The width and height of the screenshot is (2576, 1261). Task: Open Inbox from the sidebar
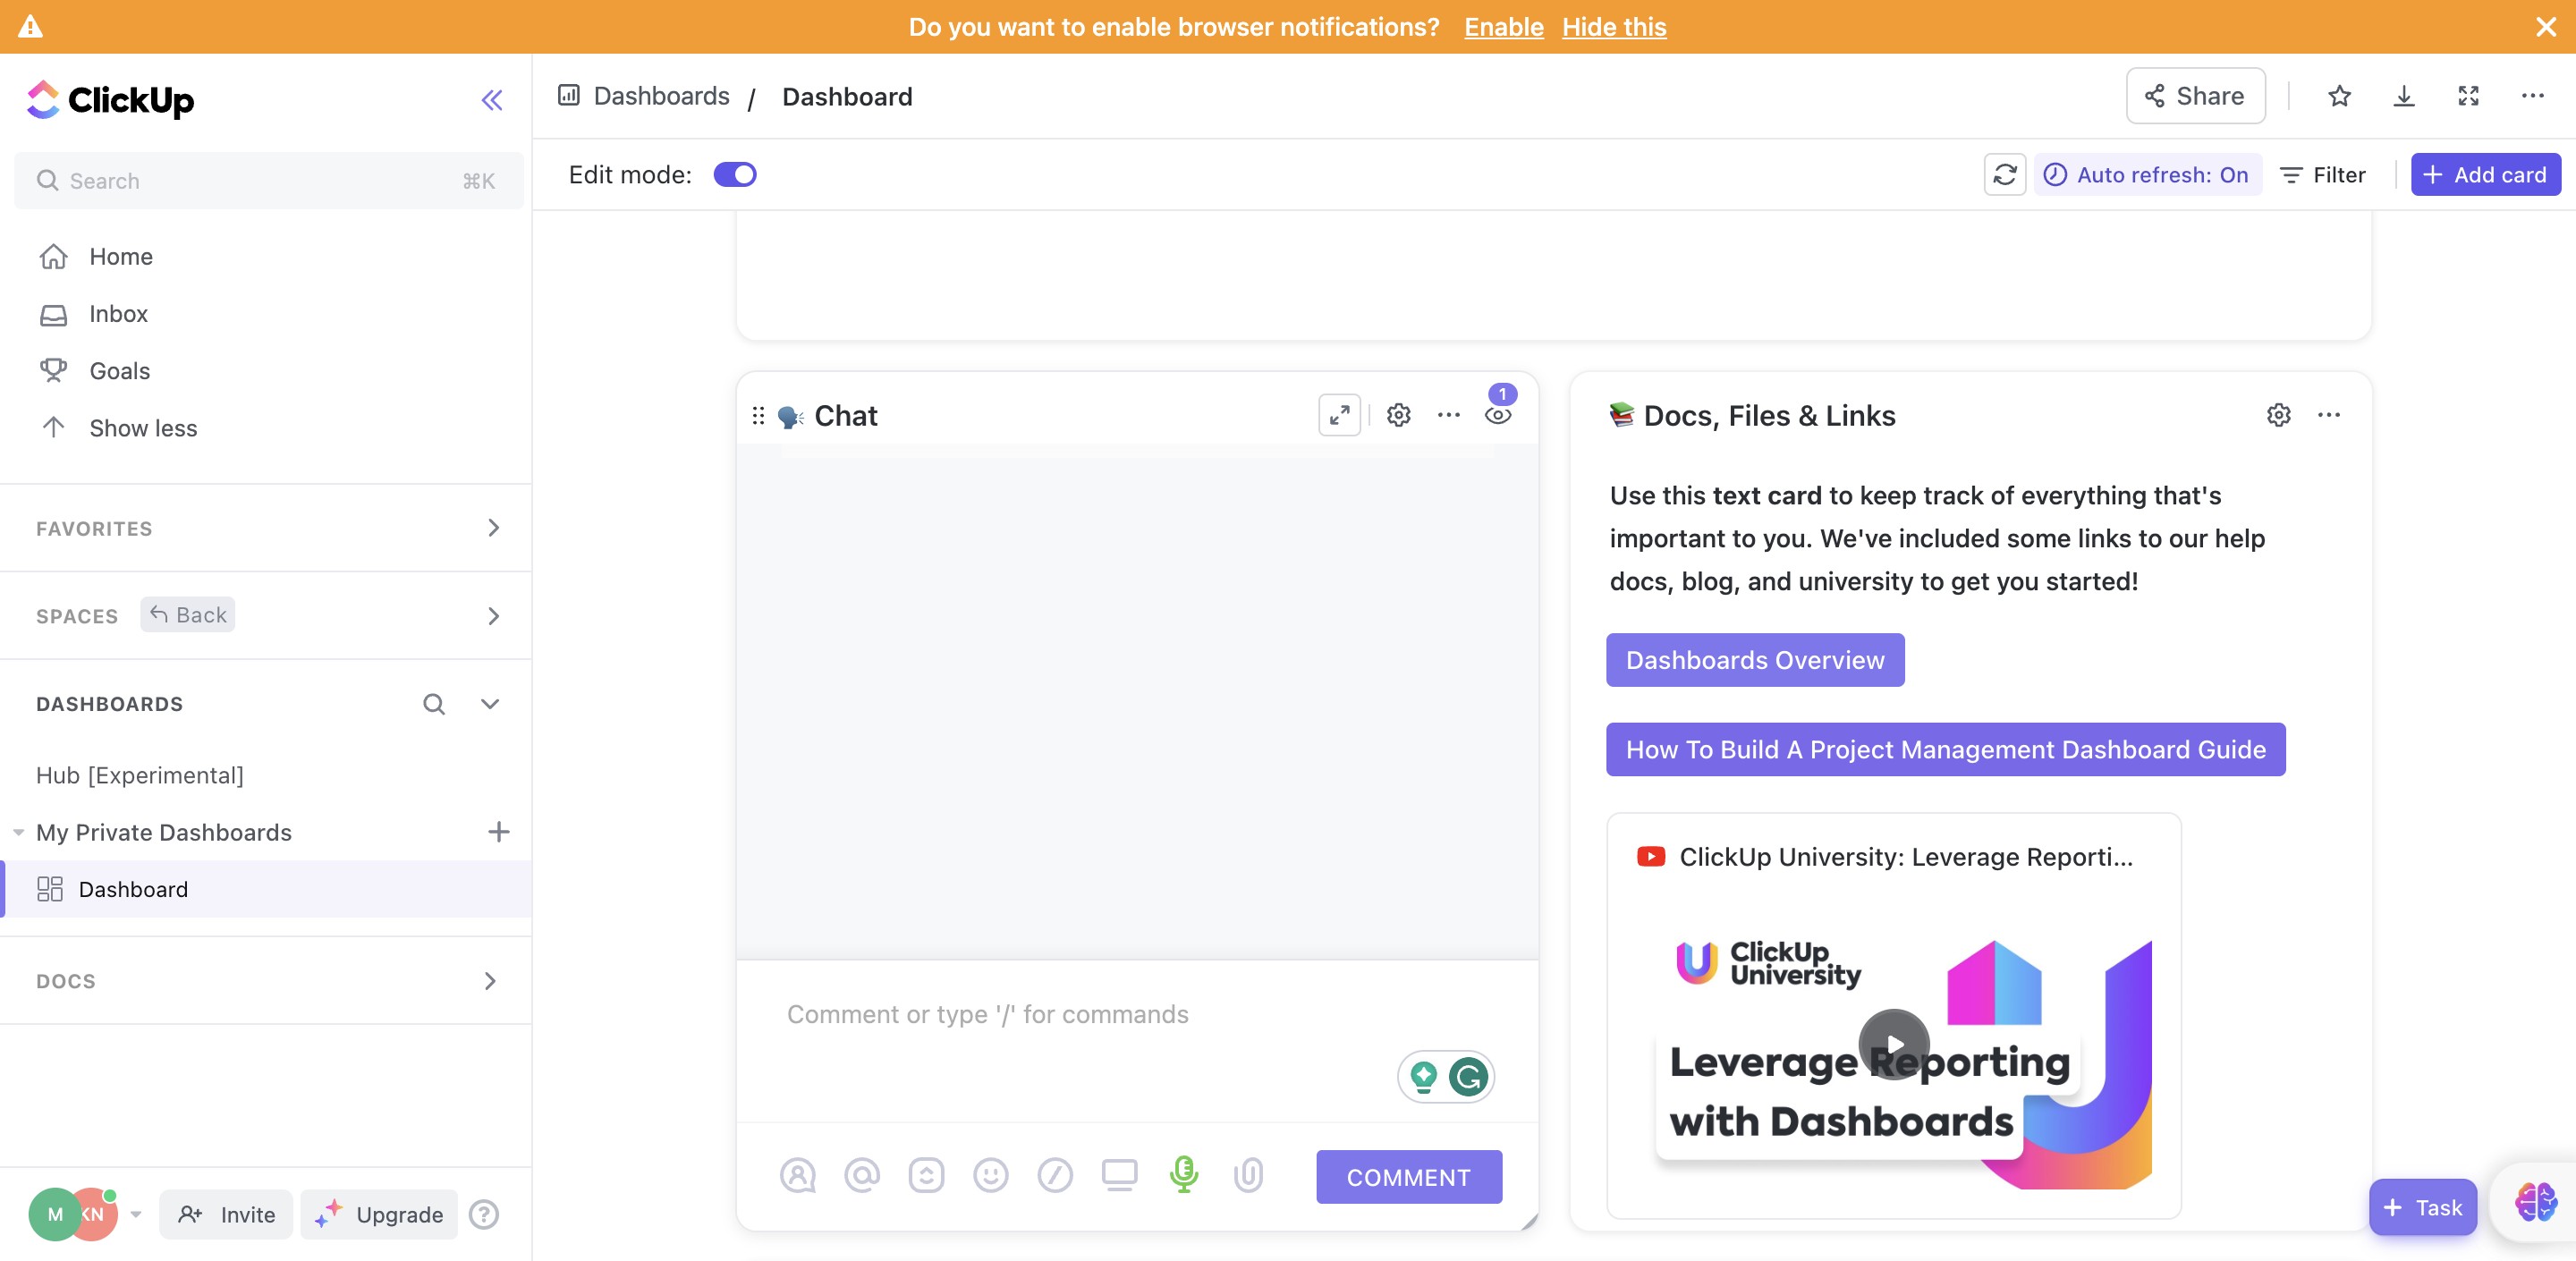click(118, 314)
